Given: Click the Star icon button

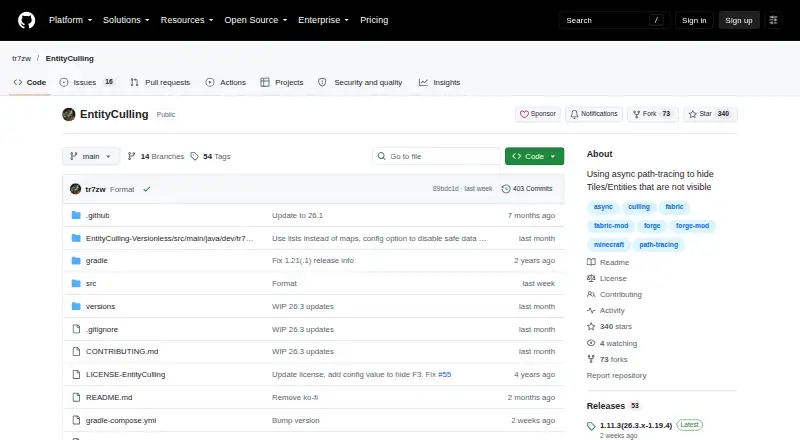Looking at the screenshot, I should pos(692,114).
